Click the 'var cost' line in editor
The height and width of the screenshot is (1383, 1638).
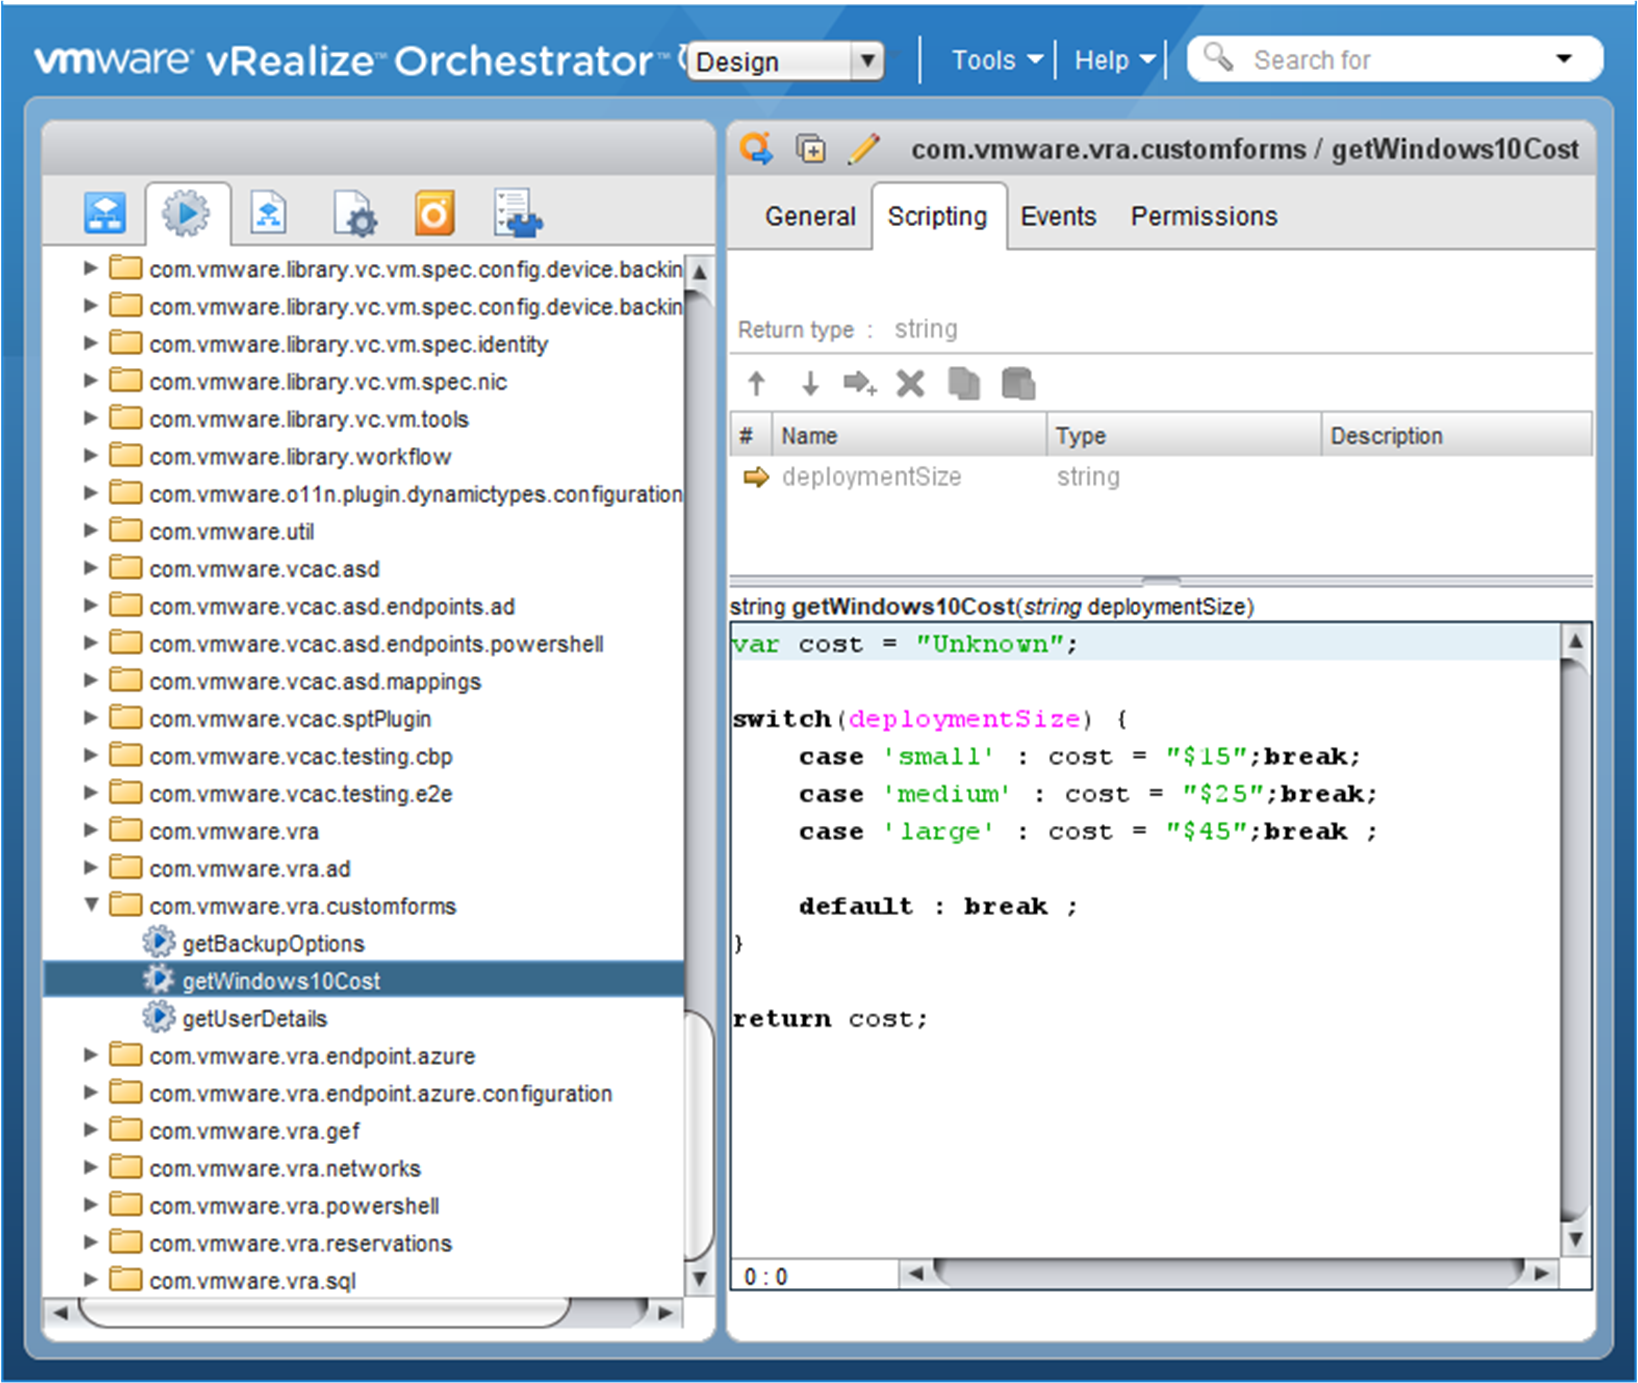pos(904,644)
